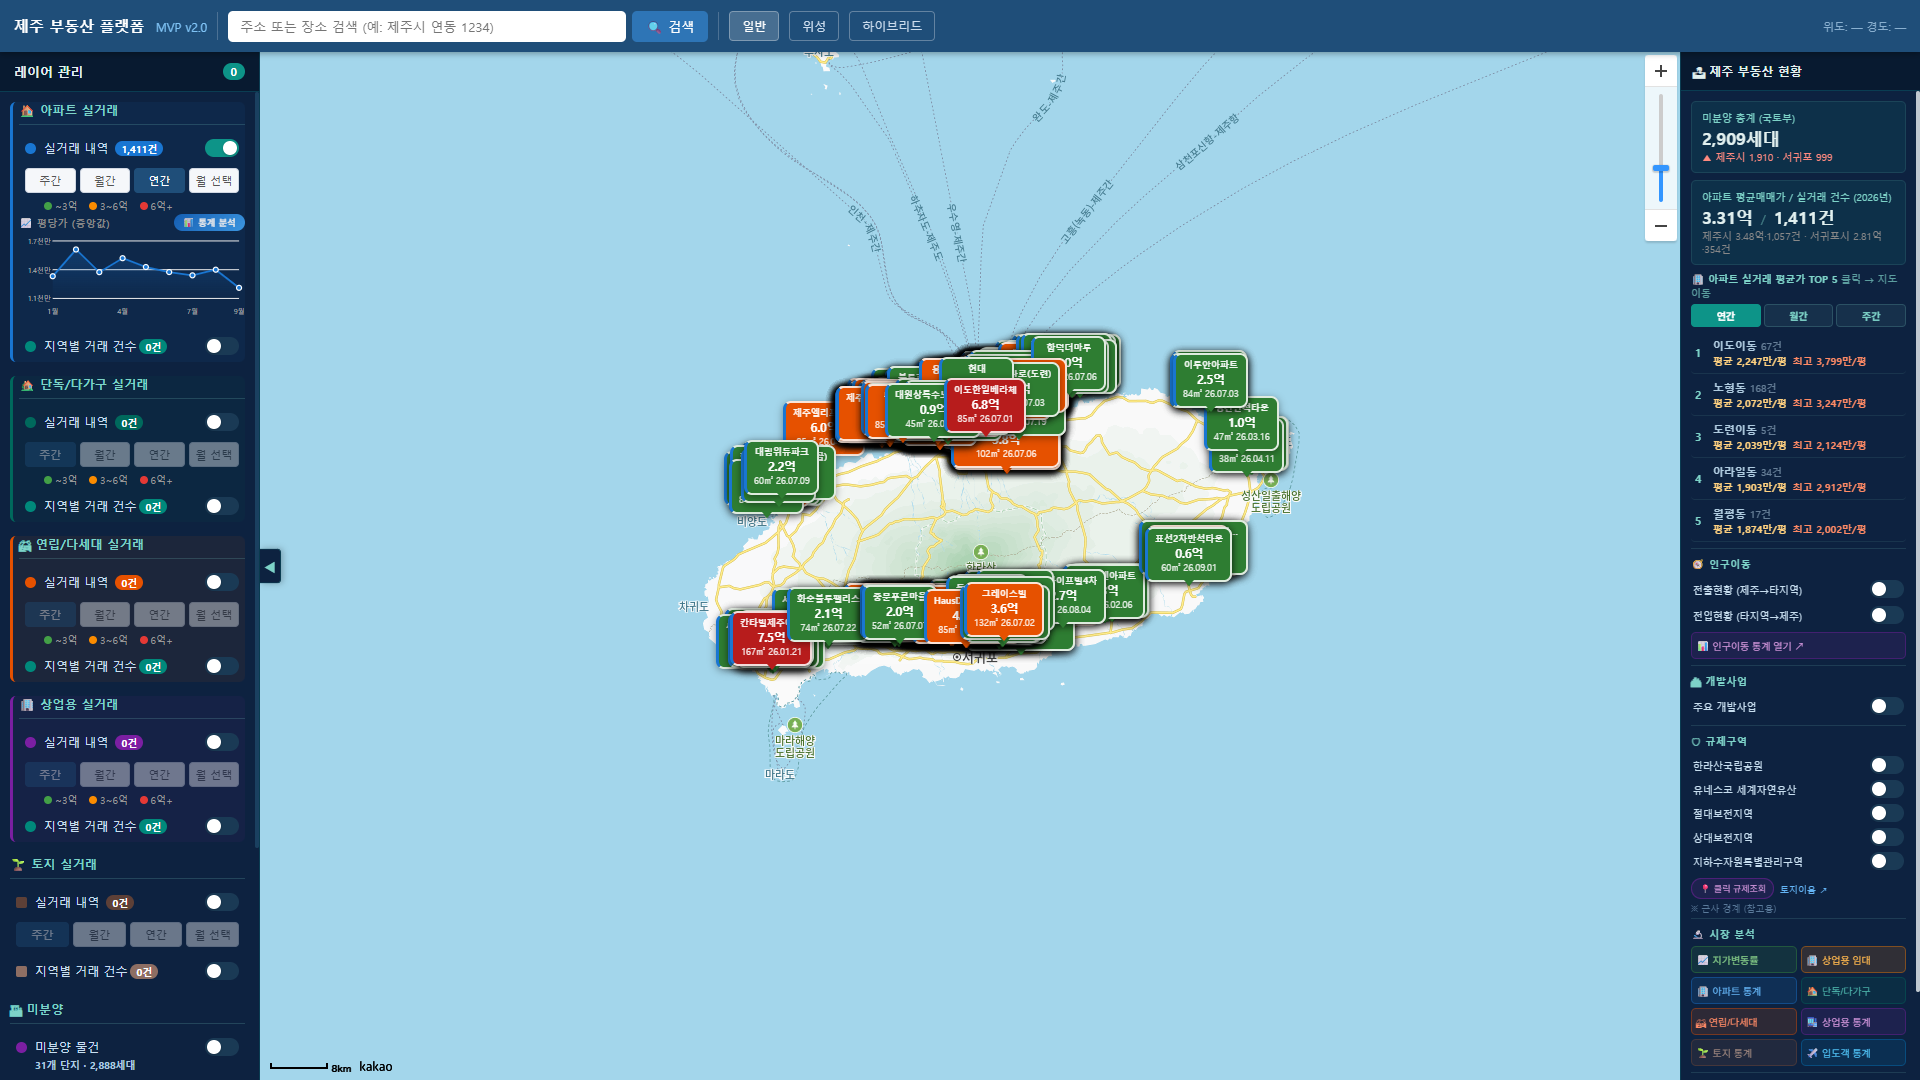The height and width of the screenshot is (1080, 1920).
Task: Enable 토지 실거래 내역 toggle
Action: tap(222, 903)
